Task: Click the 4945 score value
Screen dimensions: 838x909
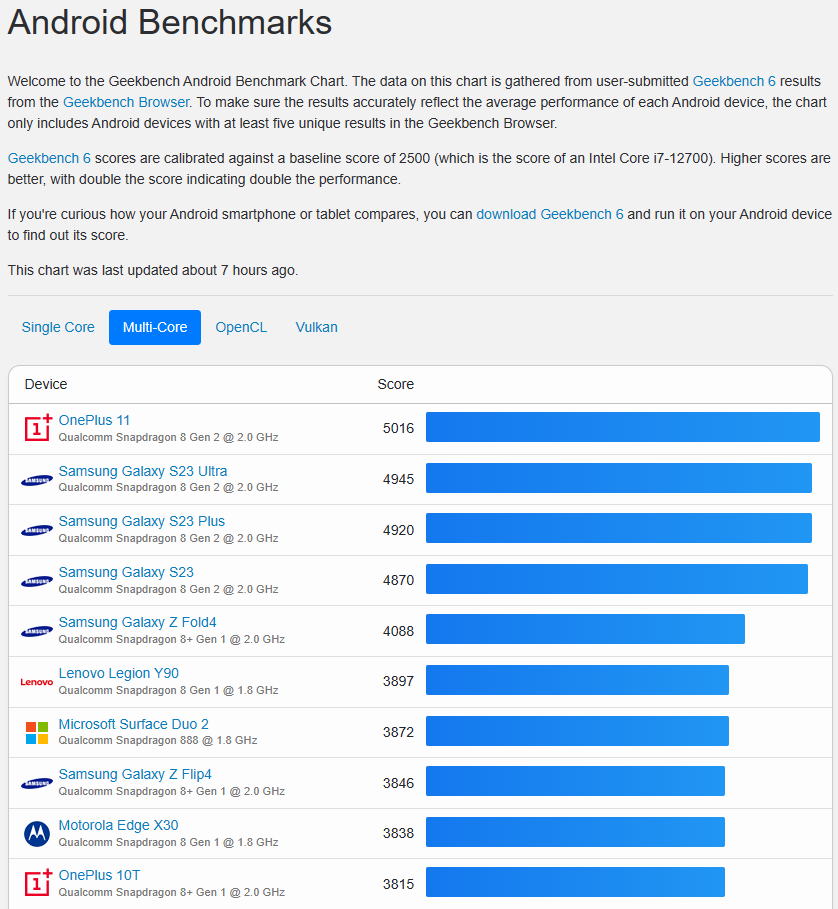Action: [x=398, y=479]
